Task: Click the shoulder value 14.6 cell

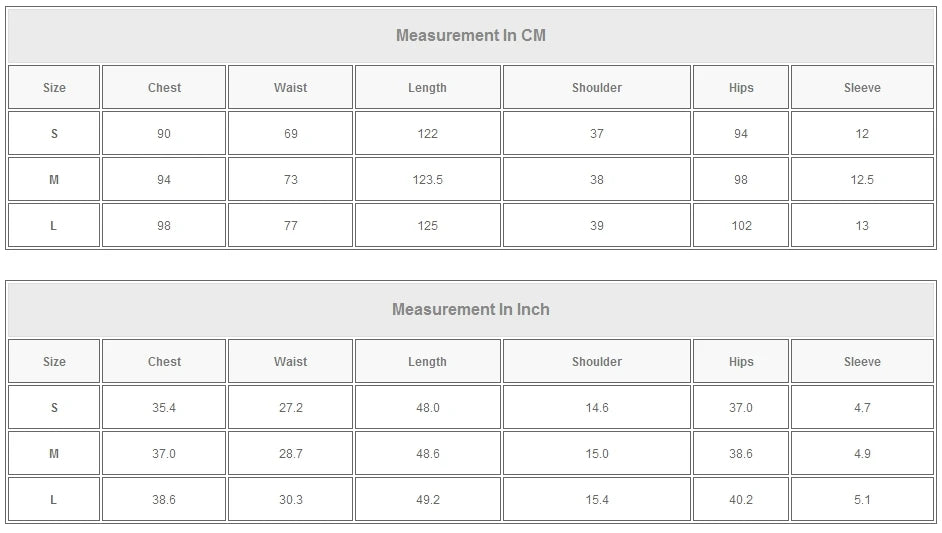Action: 596,408
